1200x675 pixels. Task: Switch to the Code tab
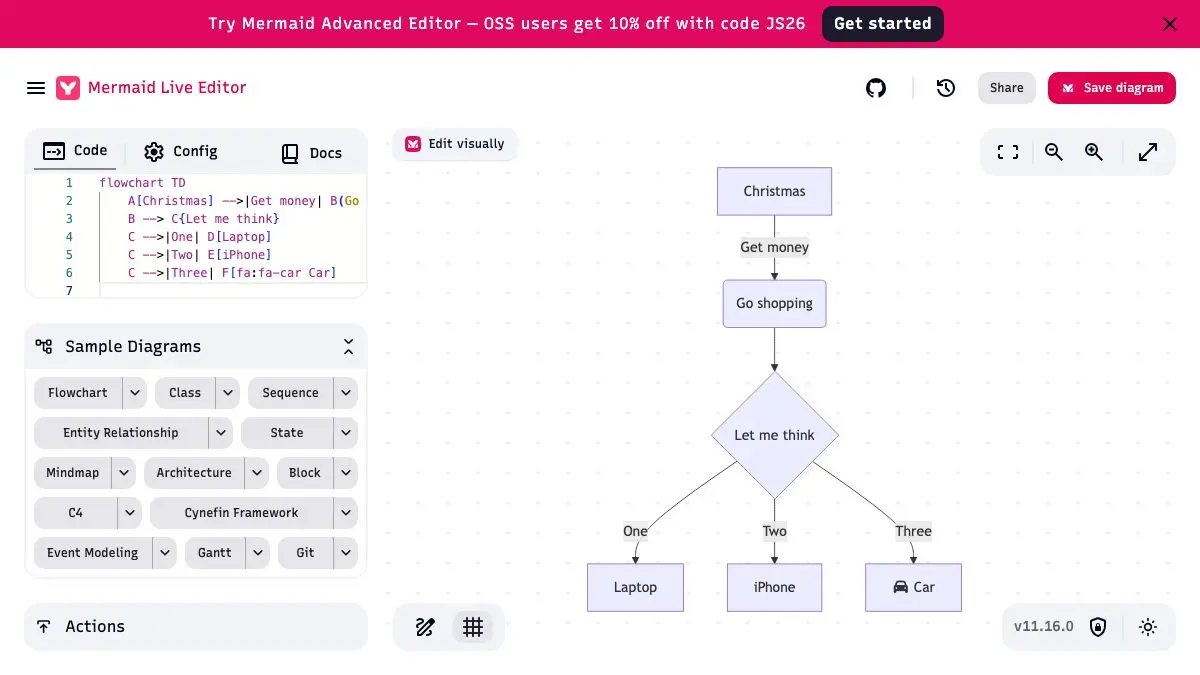click(x=76, y=151)
